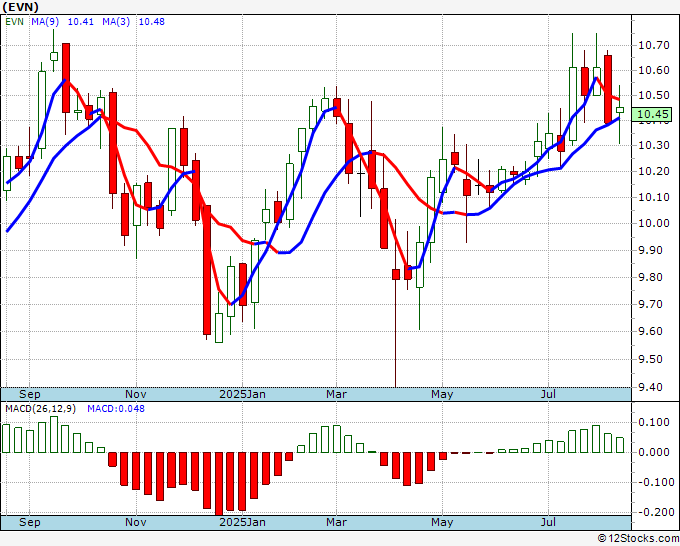Click the 10.70 price axis label
Screen dimensions: 680x546
click(654, 45)
